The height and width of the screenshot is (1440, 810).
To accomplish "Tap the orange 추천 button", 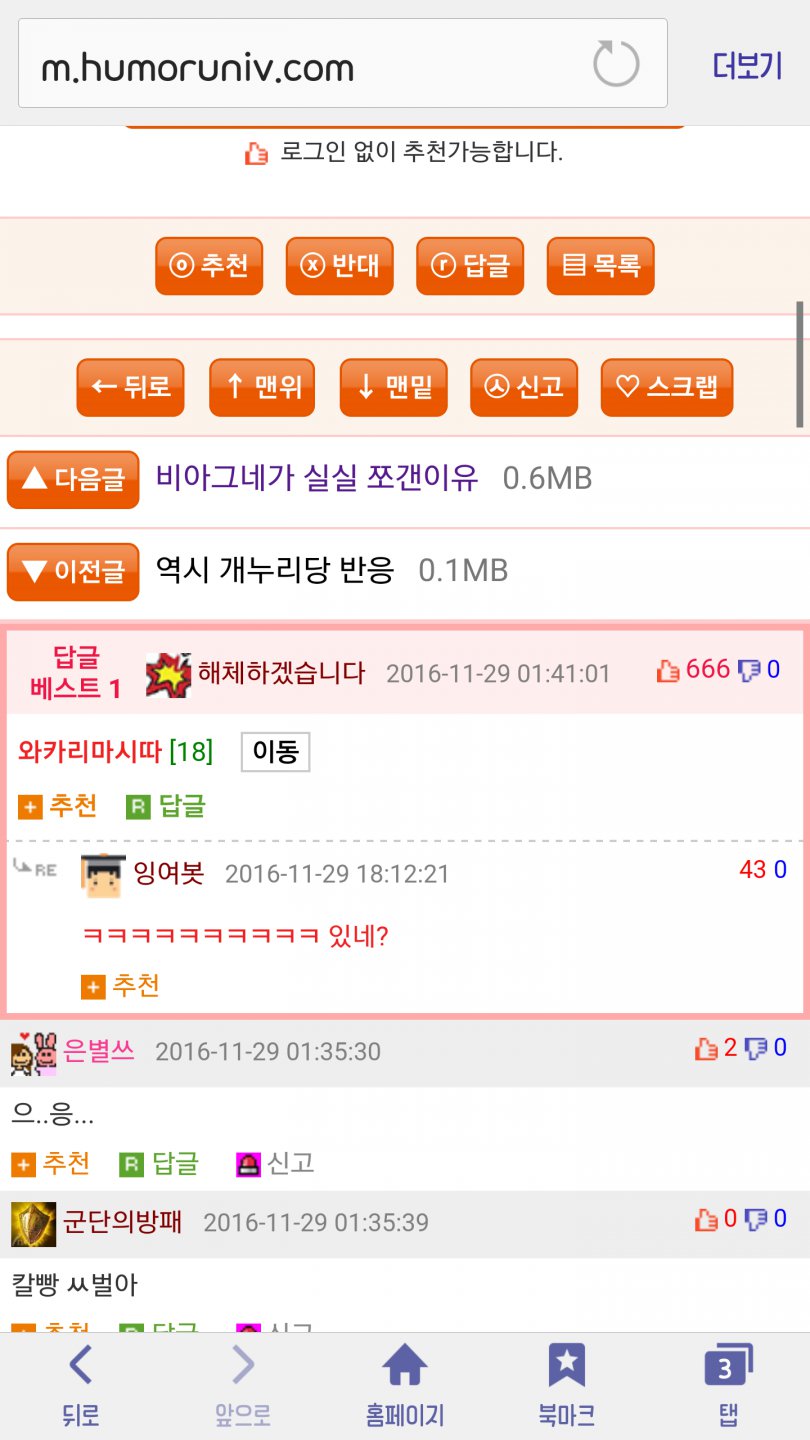I will pyautogui.click(x=209, y=266).
